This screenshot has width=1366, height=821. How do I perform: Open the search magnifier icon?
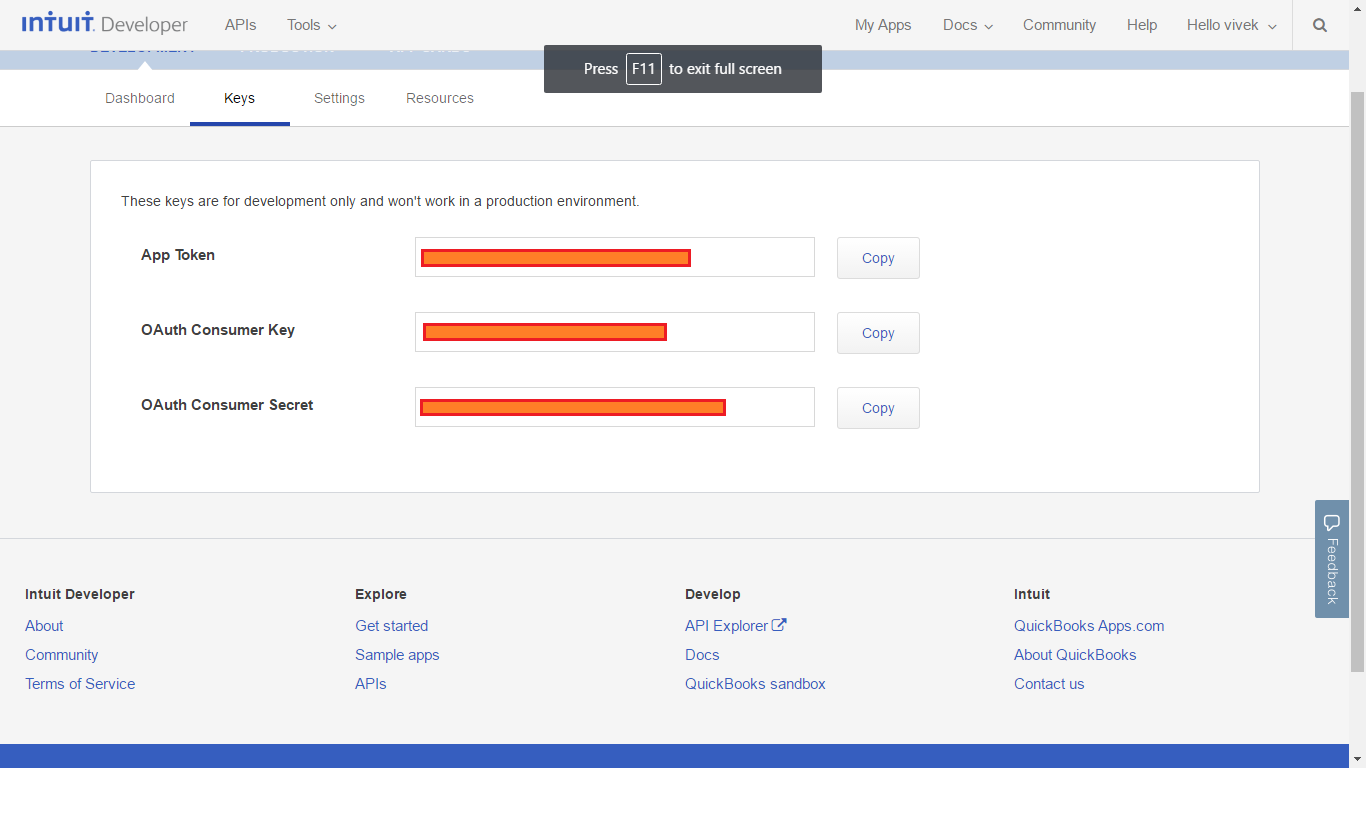coord(1320,25)
